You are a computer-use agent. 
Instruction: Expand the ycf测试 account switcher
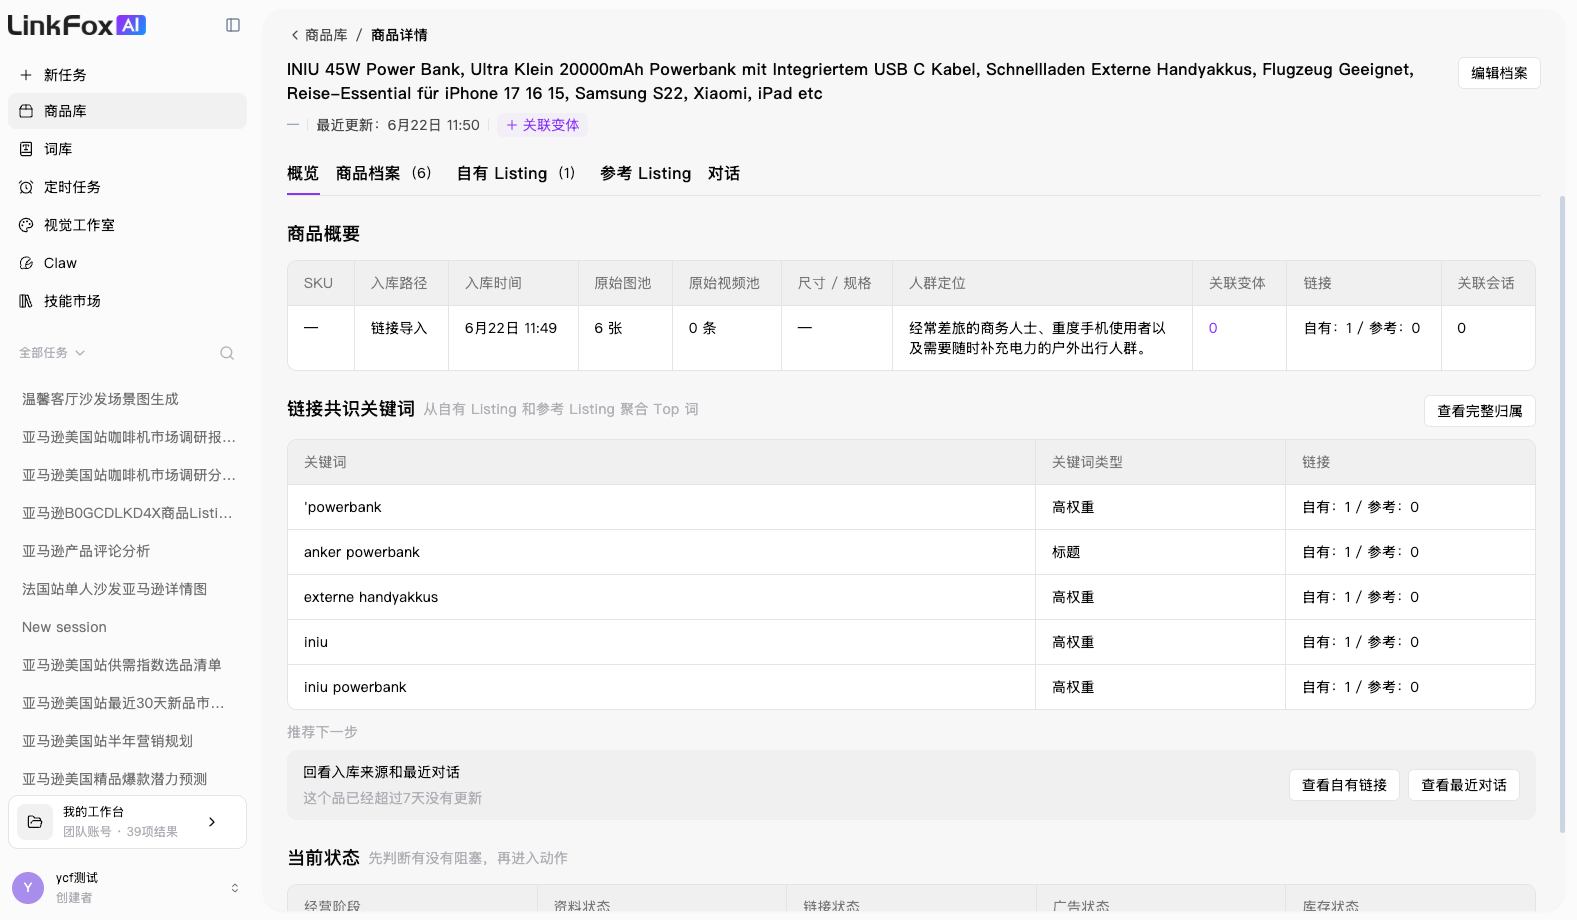click(x=235, y=888)
